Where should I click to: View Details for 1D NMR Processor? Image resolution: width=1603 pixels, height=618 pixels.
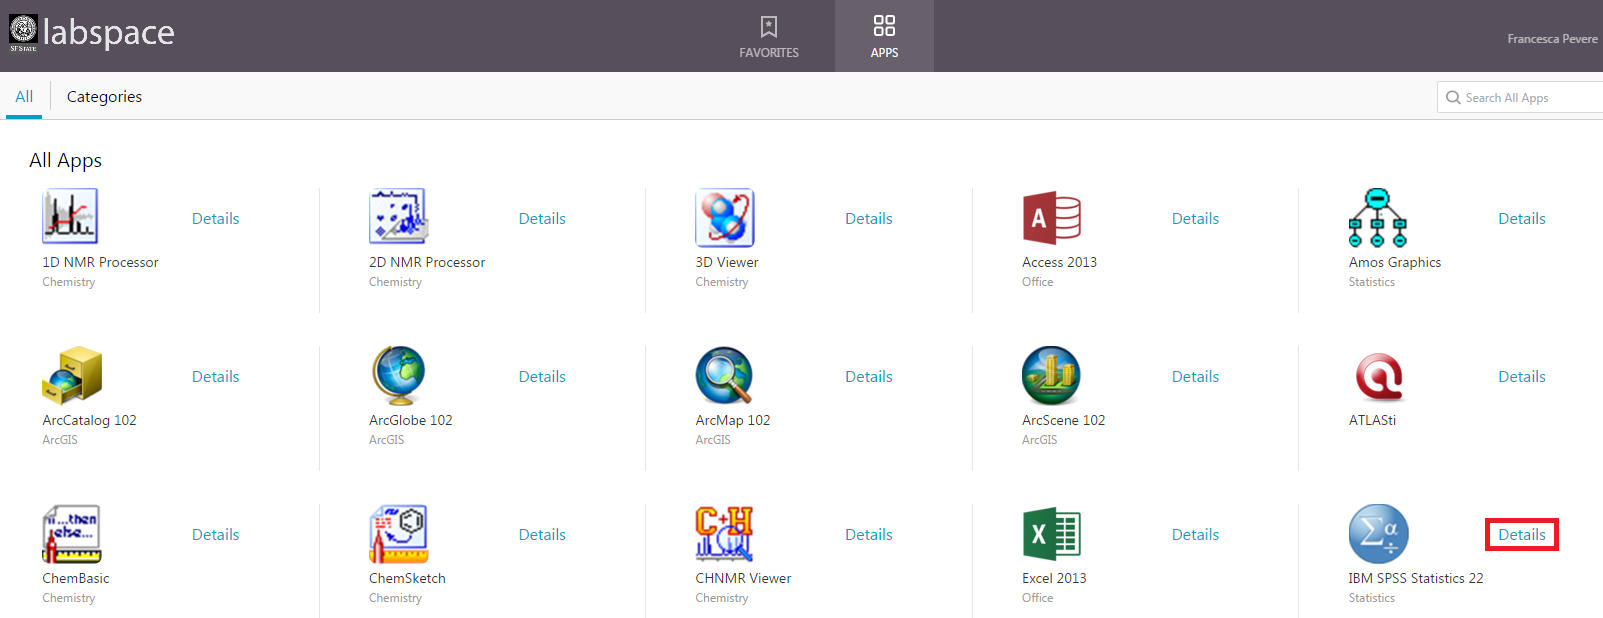[x=215, y=218]
